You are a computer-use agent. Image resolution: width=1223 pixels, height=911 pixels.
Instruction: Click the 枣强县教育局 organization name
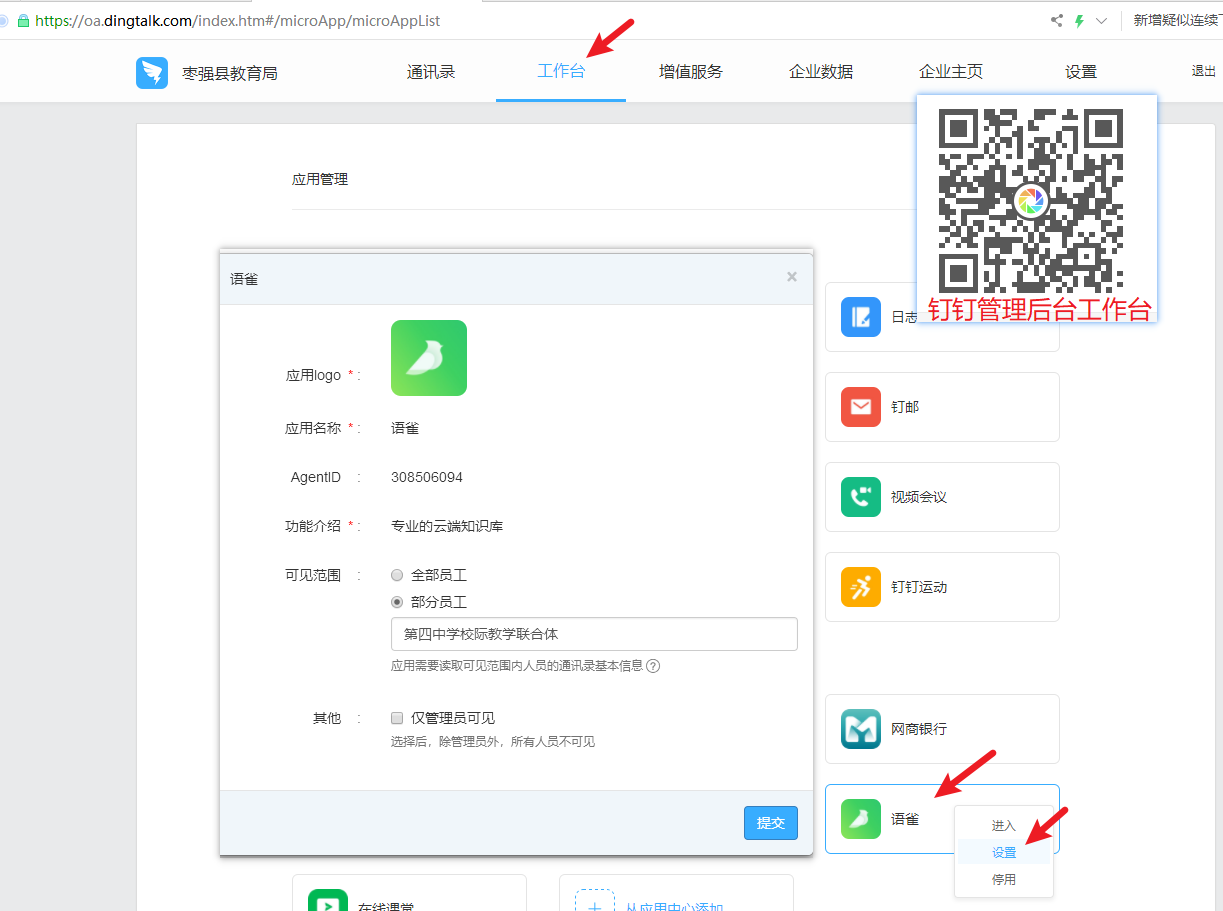230,74
